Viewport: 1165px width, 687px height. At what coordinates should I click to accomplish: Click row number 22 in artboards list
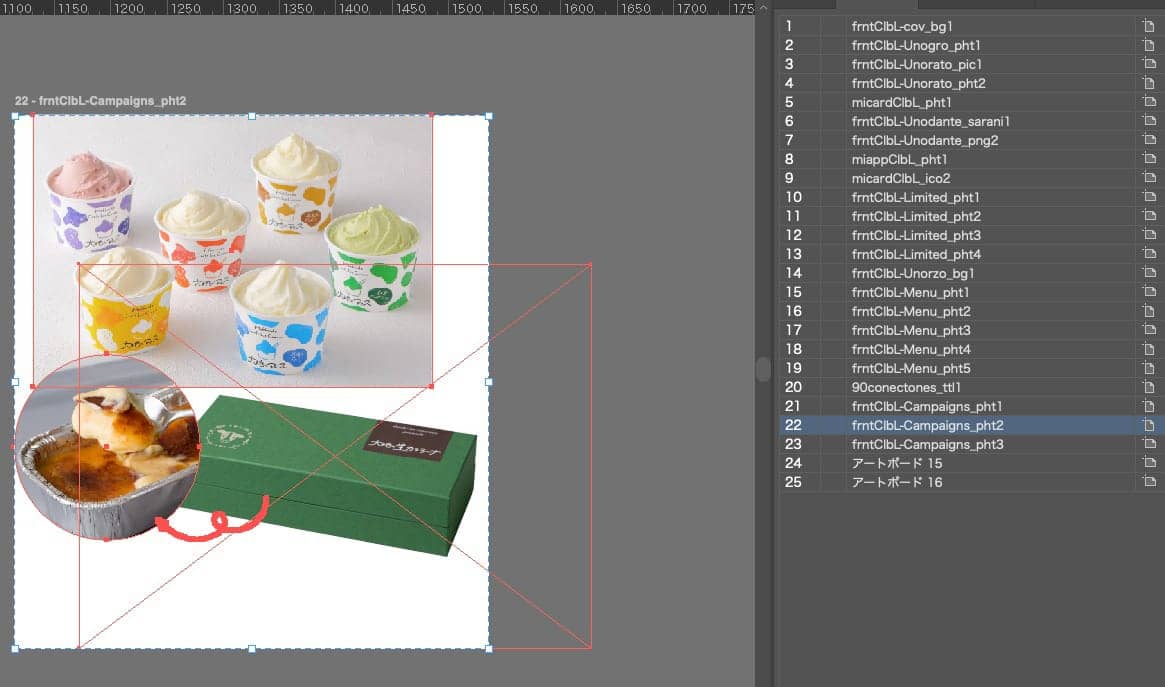coord(794,425)
